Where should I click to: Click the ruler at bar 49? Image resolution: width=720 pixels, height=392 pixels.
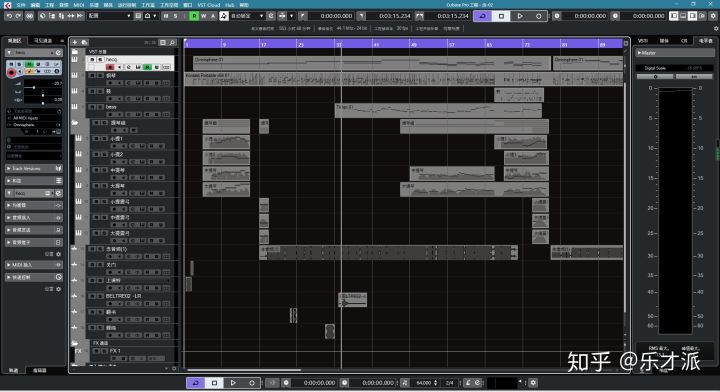[413, 45]
